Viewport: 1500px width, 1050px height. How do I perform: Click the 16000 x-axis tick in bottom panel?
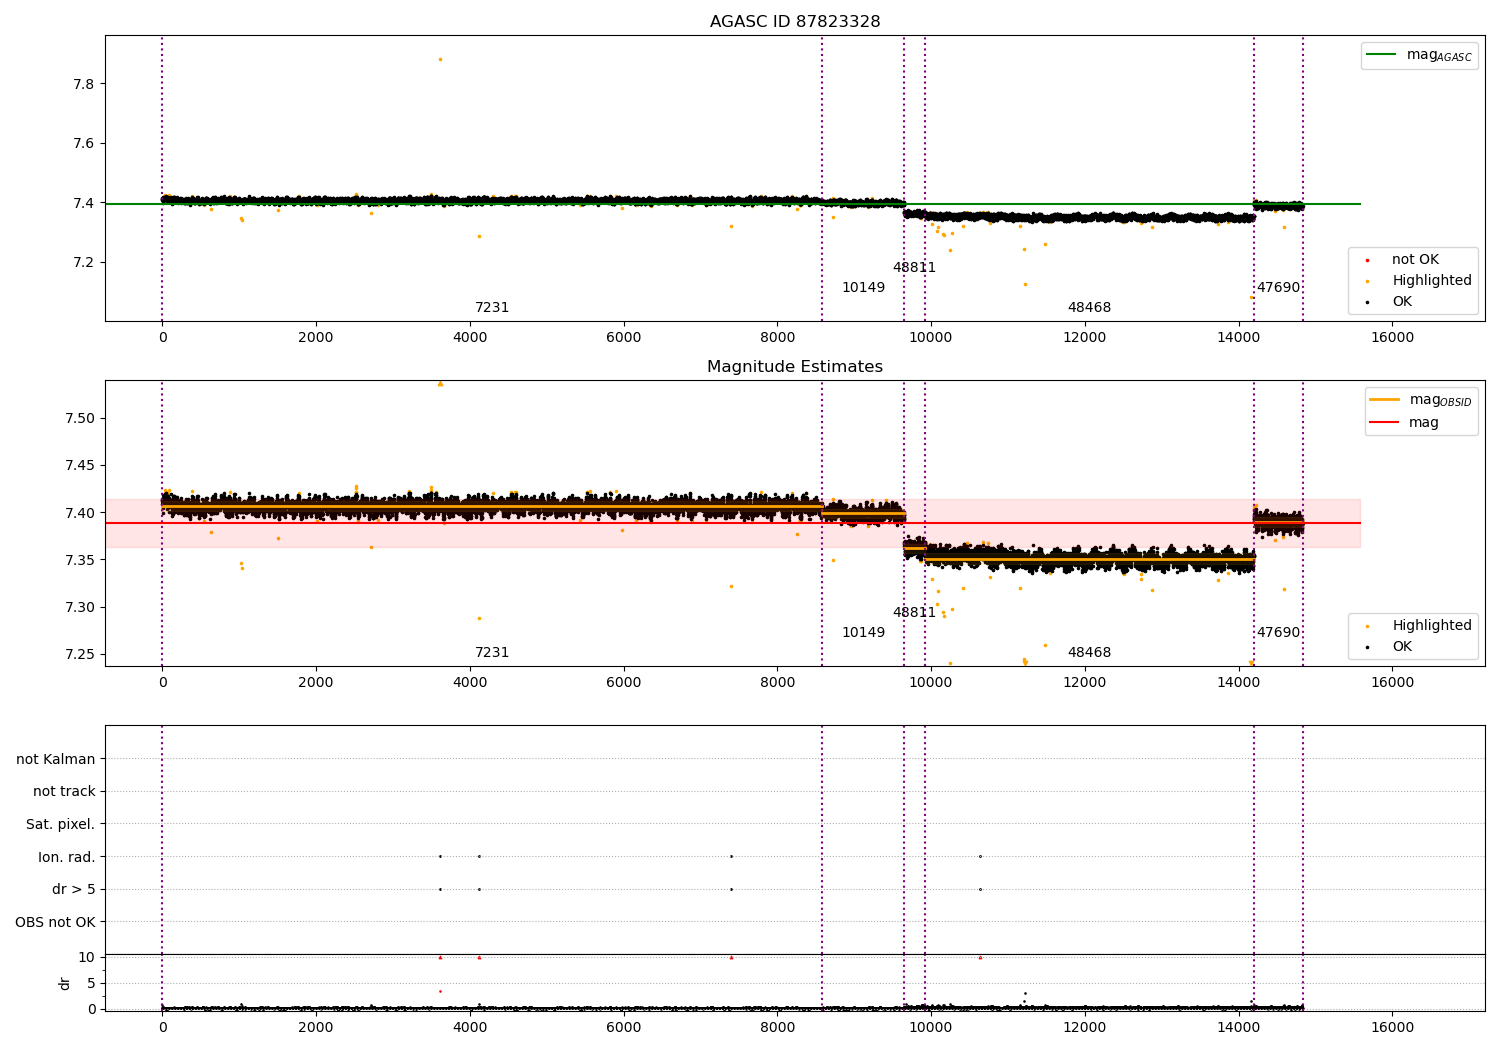click(x=1392, y=1027)
